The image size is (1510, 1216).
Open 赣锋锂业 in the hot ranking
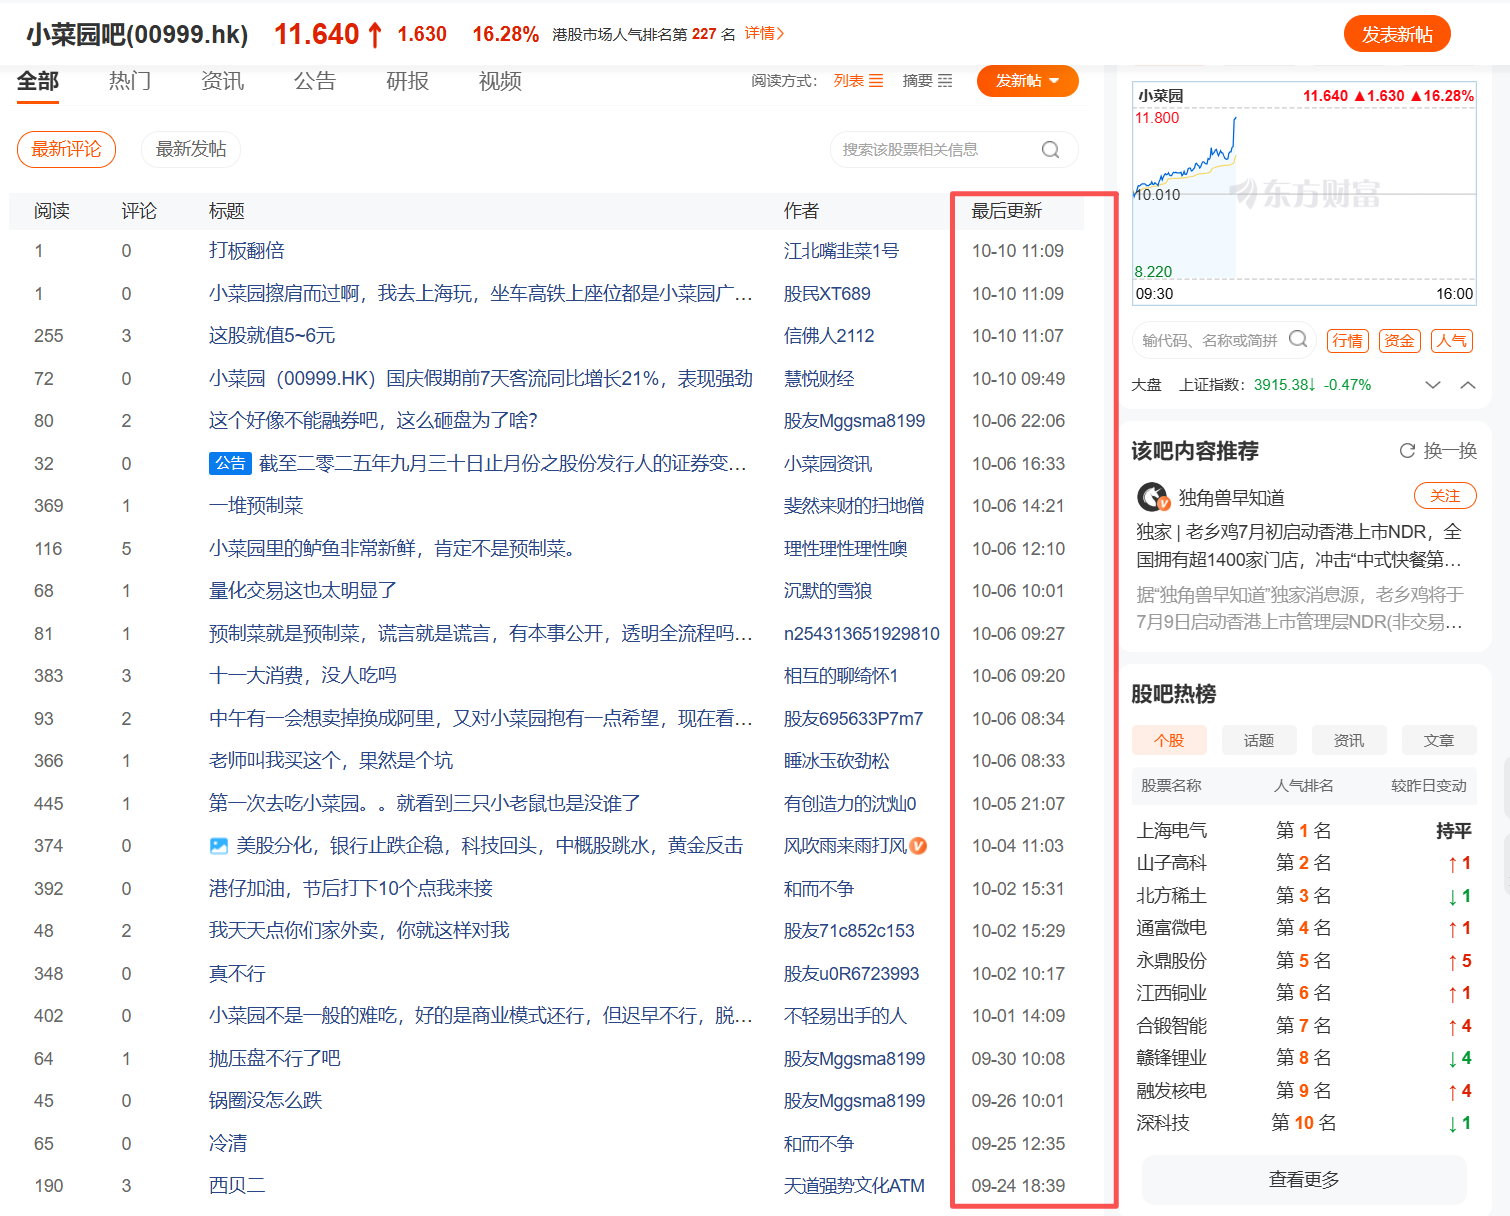1171,1058
